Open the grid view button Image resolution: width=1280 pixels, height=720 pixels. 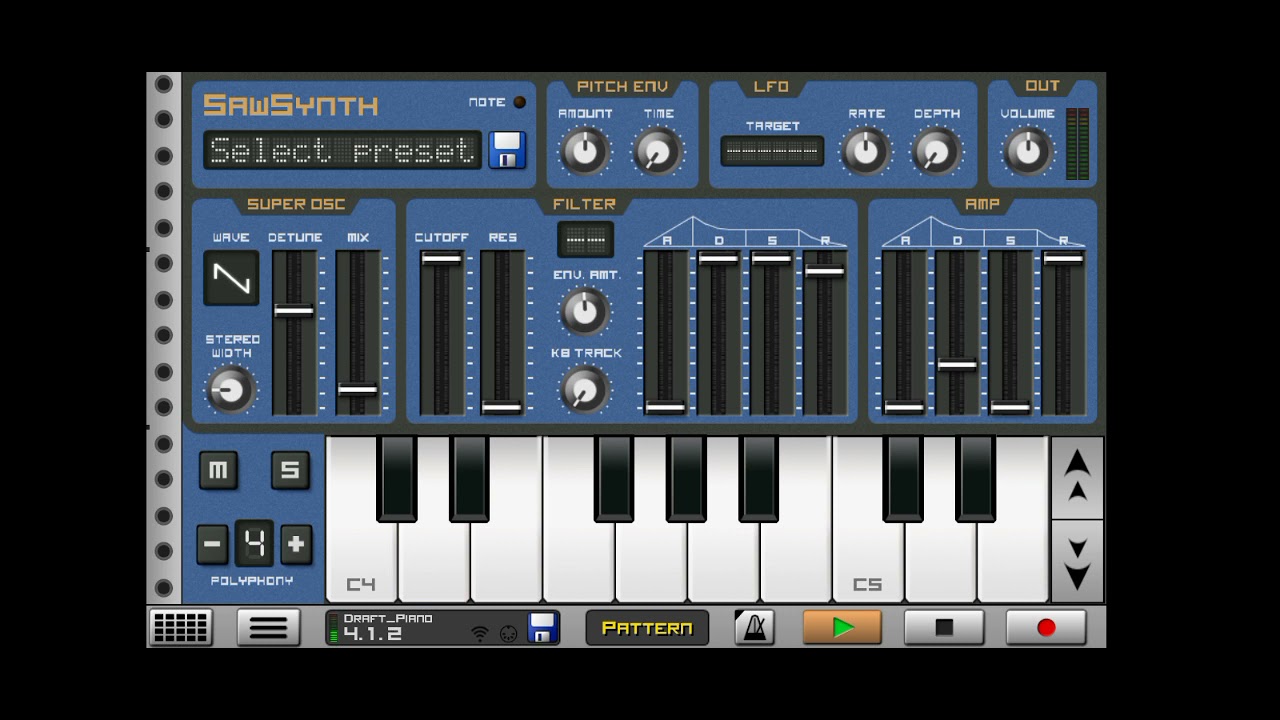[x=181, y=627]
